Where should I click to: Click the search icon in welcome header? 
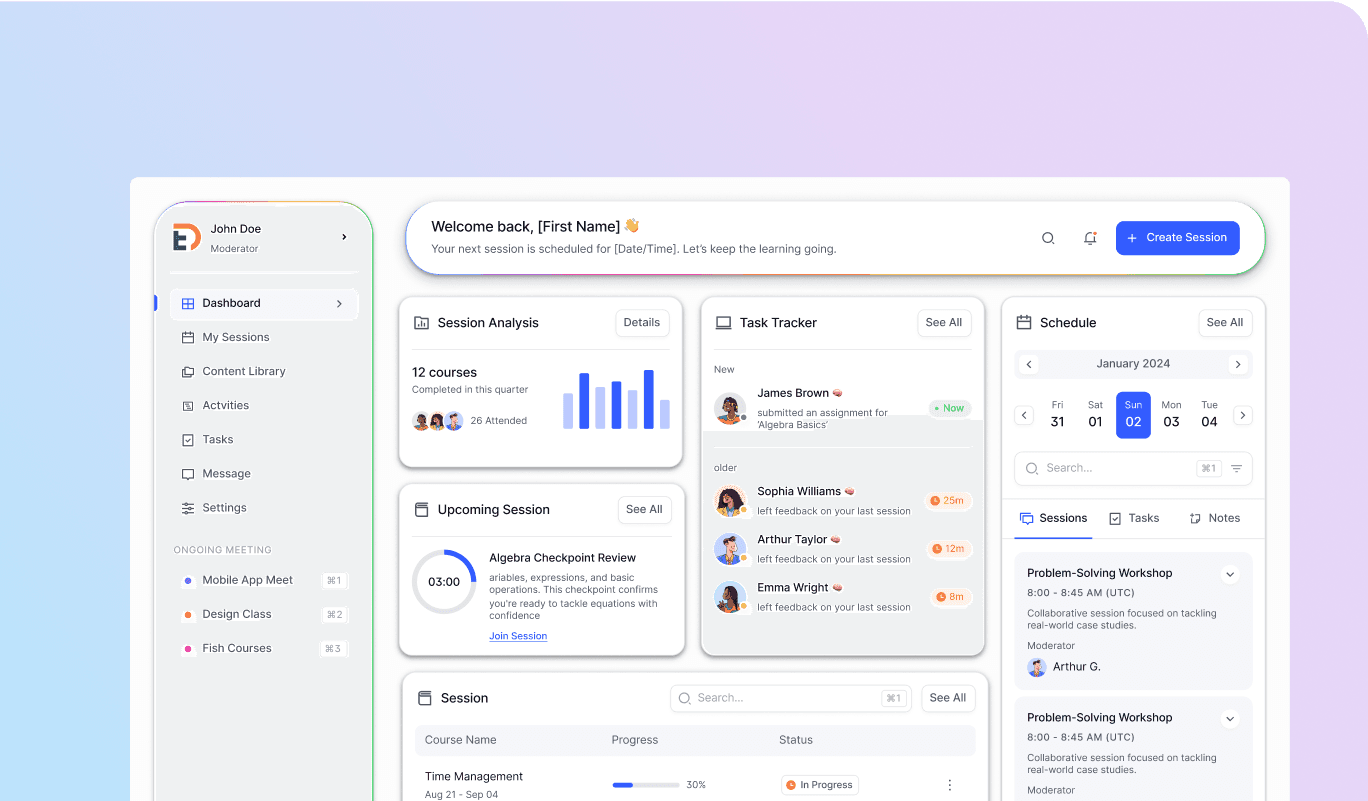pos(1048,238)
